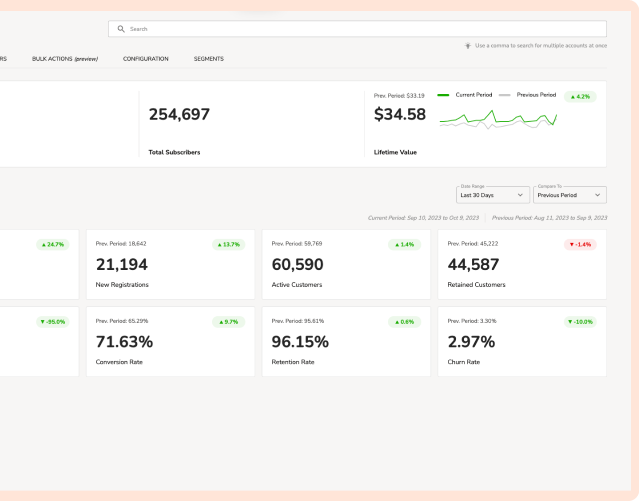Click the grey Previous Period legend marker
The width and height of the screenshot is (639, 501).
(505, 95)
